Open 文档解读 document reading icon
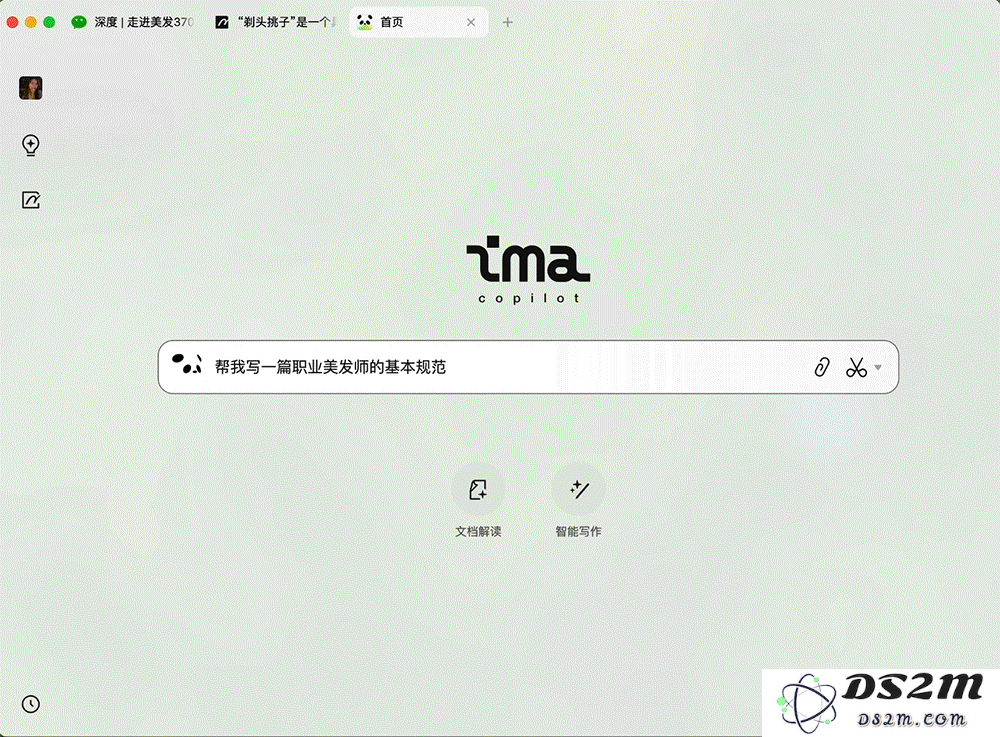The image size is (1000, 737). coord(478,489)
